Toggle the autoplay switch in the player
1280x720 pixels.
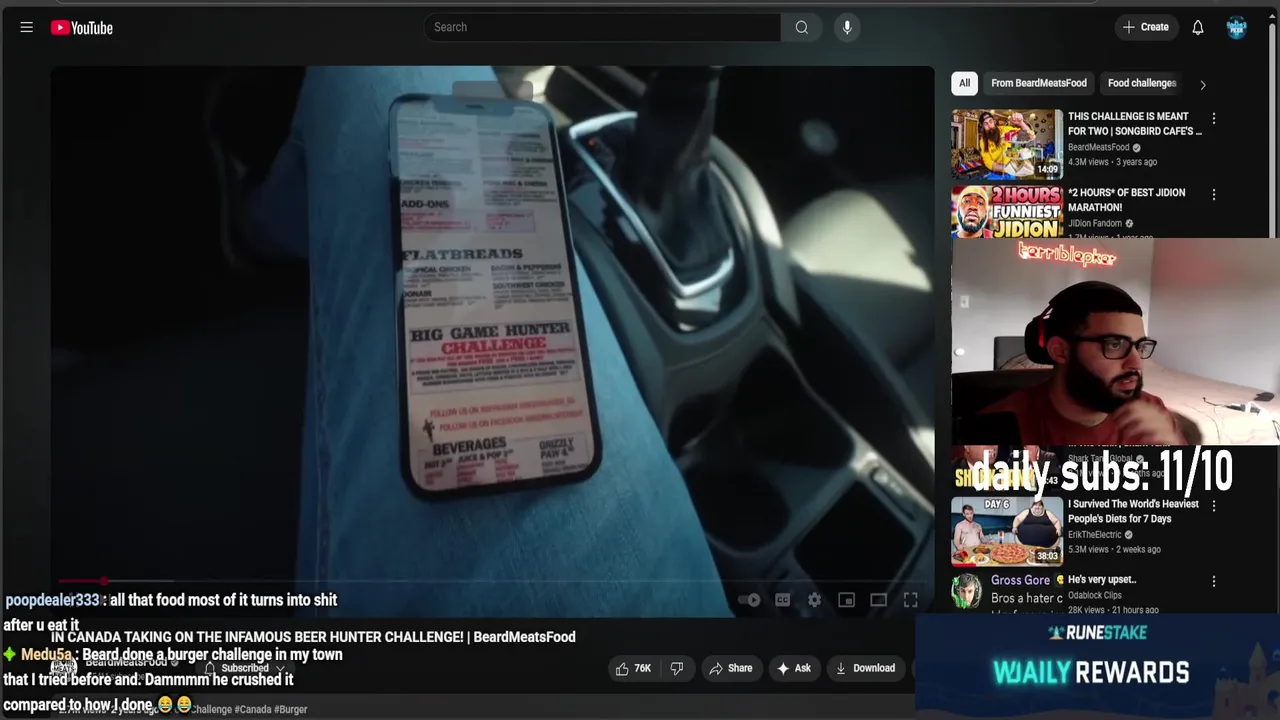[x=749, y=600]
